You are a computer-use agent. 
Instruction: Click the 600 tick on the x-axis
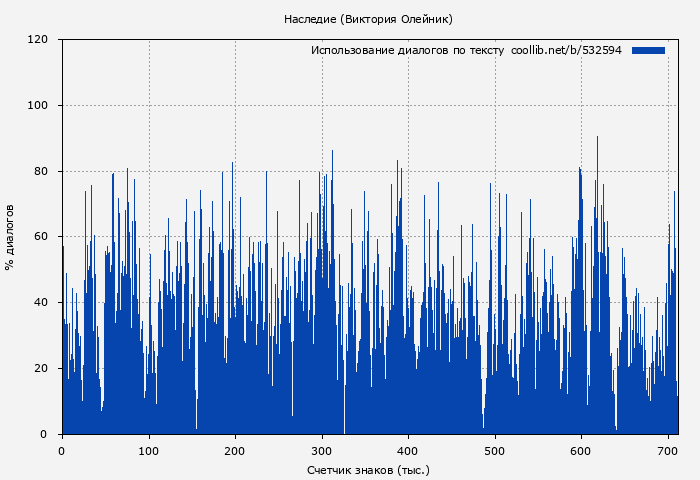[x=581, y=451]
